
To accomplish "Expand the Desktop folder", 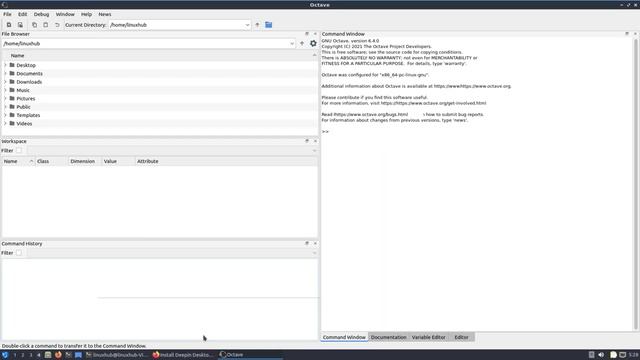I will [5, 65].
